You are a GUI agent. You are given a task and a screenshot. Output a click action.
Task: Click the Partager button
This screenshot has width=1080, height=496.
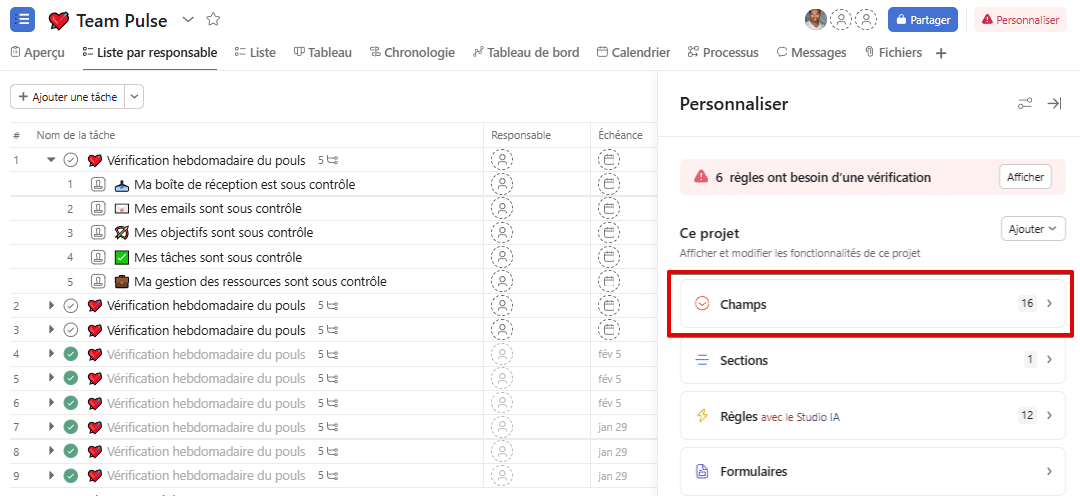click(x=922, y=20)
